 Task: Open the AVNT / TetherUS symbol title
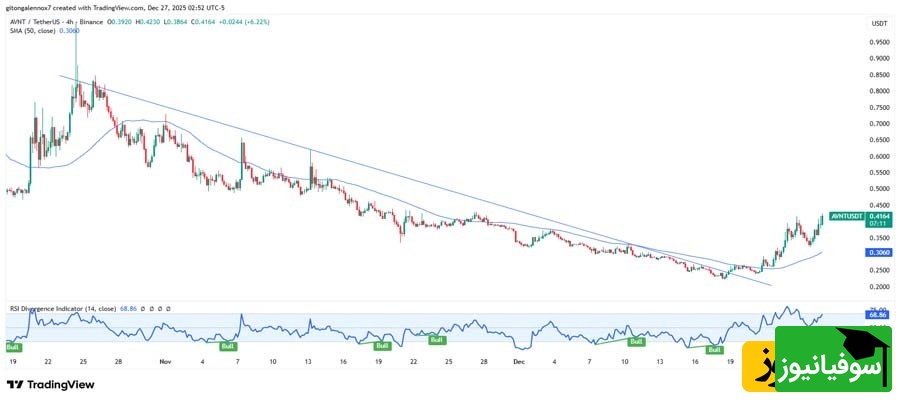coord(35,21)
